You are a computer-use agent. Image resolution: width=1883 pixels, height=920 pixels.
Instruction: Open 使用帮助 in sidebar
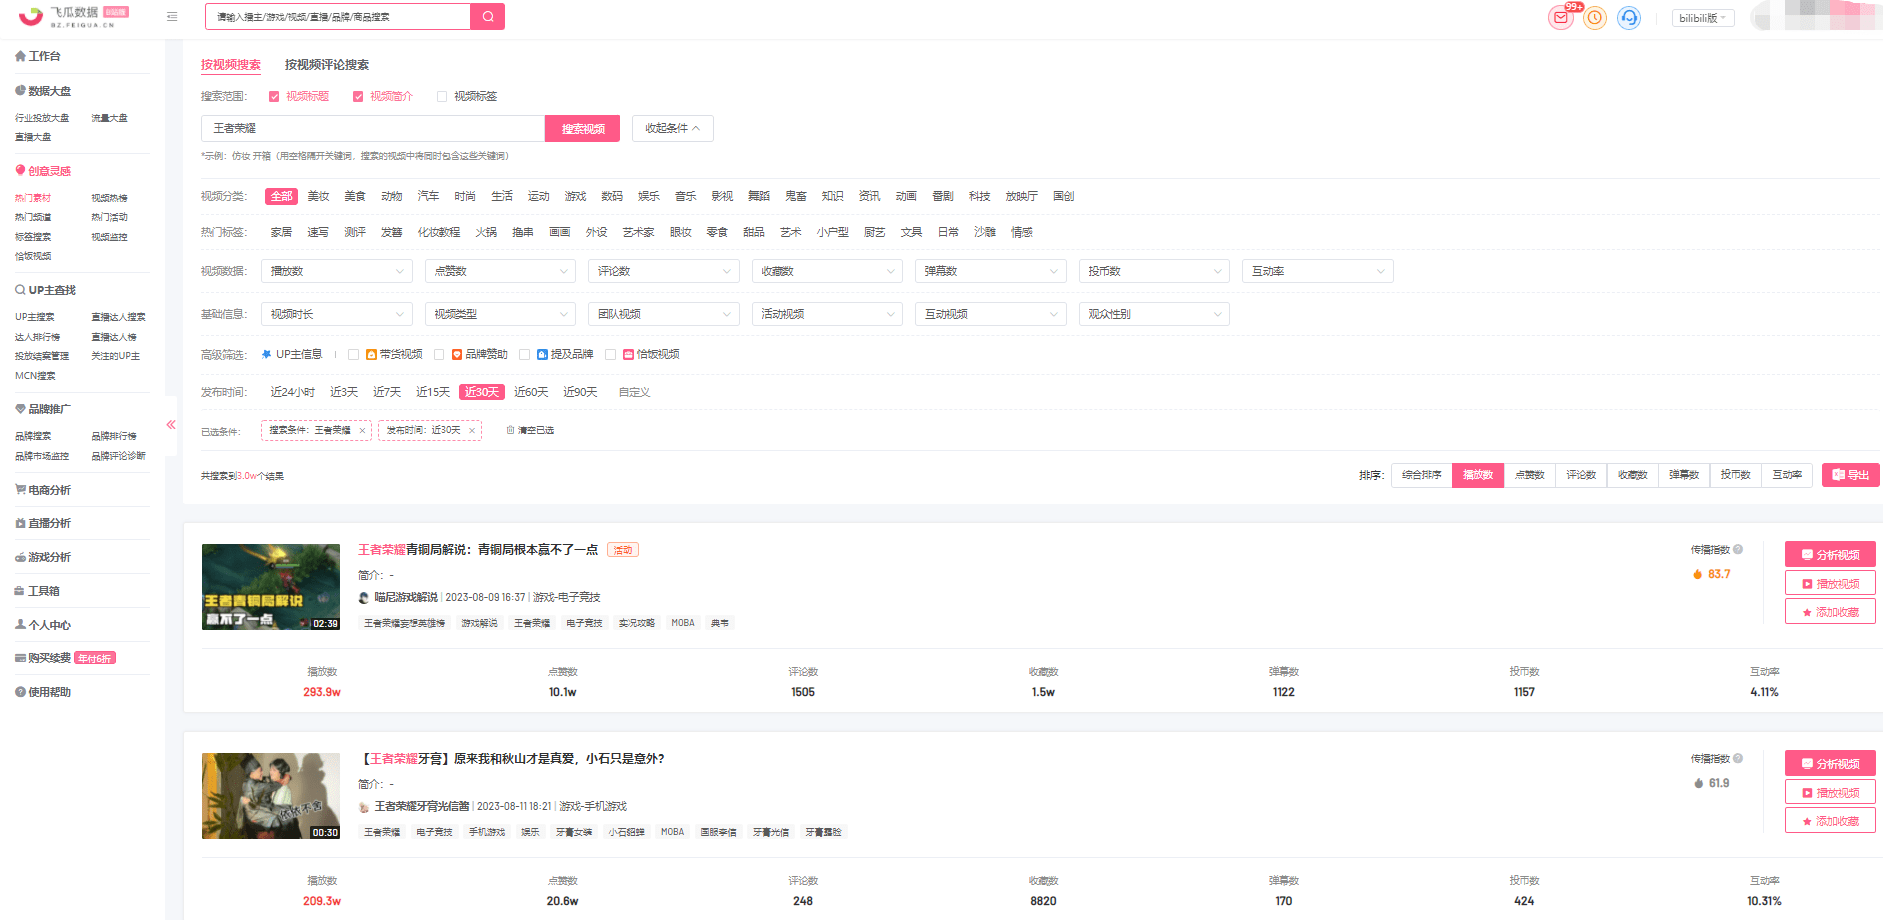[43, 692]
